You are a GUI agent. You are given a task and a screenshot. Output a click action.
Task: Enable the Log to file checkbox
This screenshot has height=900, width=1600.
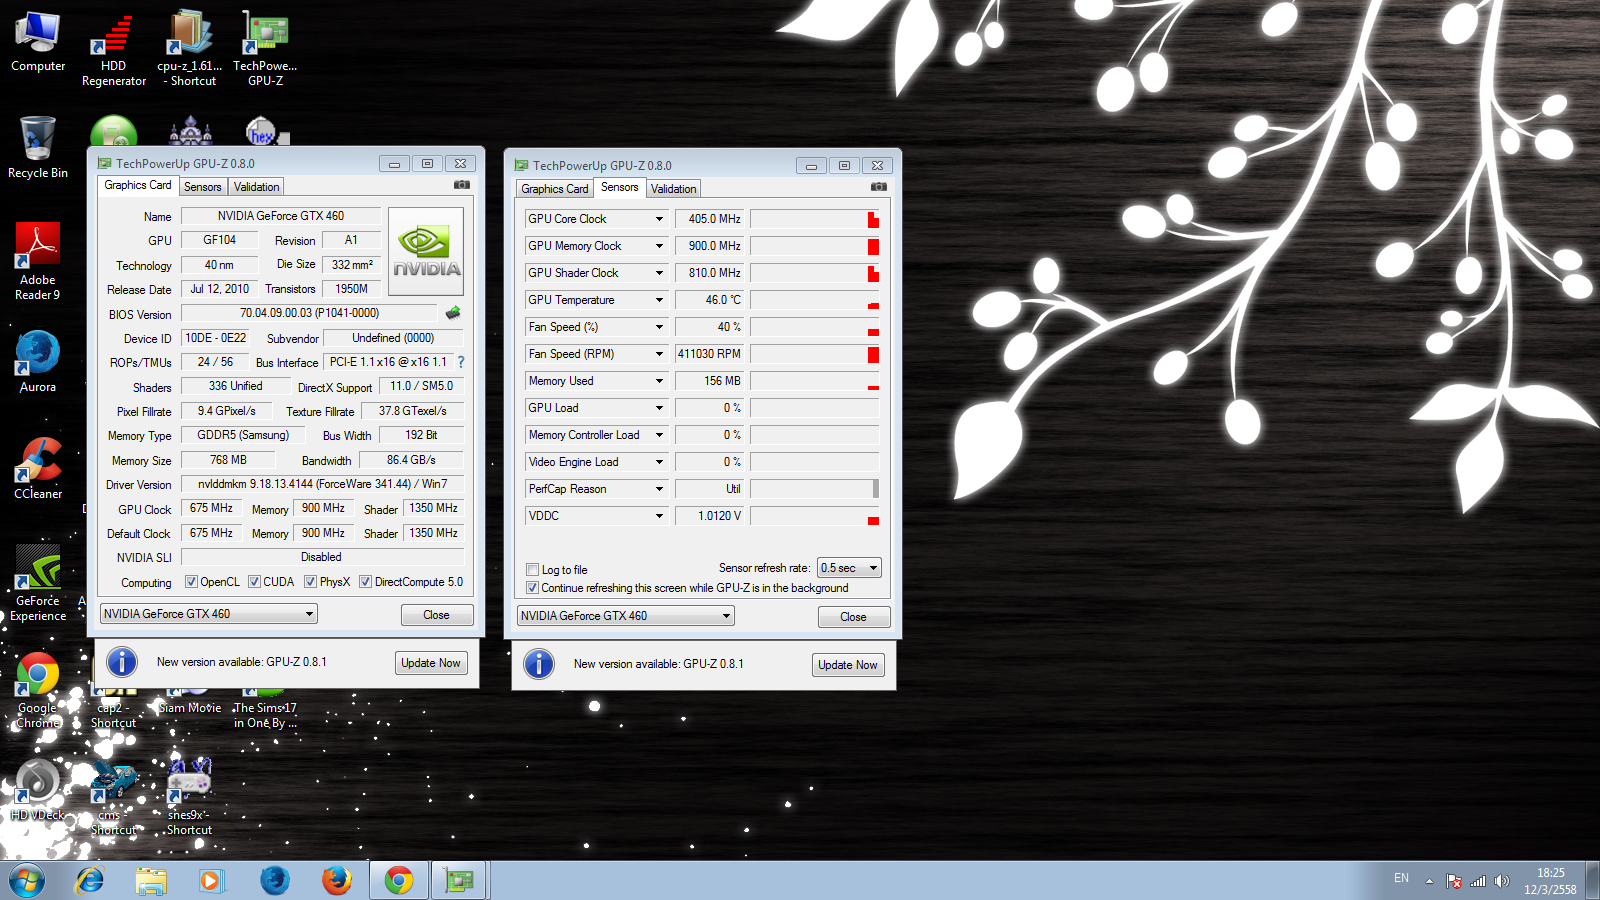click(x=532, y=570)
